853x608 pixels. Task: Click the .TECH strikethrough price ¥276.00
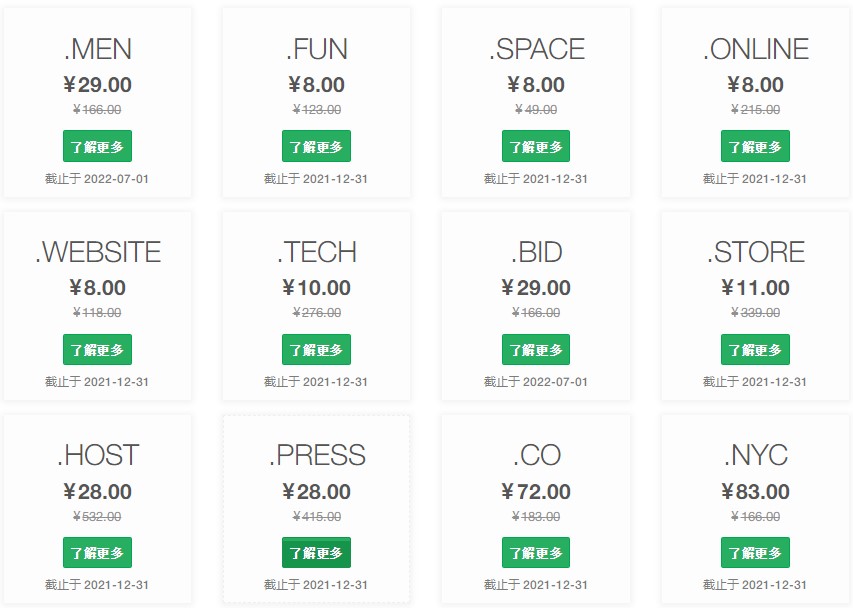316,313
